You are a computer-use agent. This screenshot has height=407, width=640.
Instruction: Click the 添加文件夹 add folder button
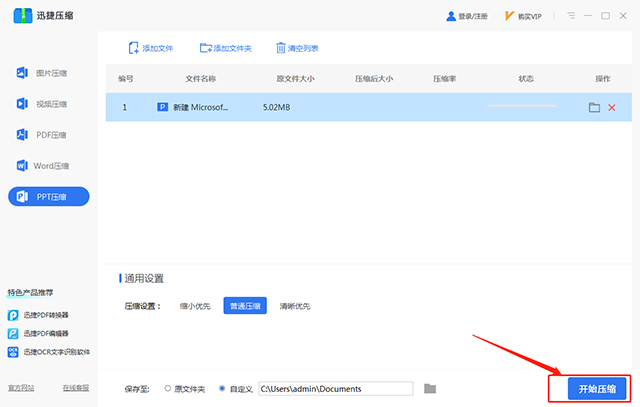[225, 48]
